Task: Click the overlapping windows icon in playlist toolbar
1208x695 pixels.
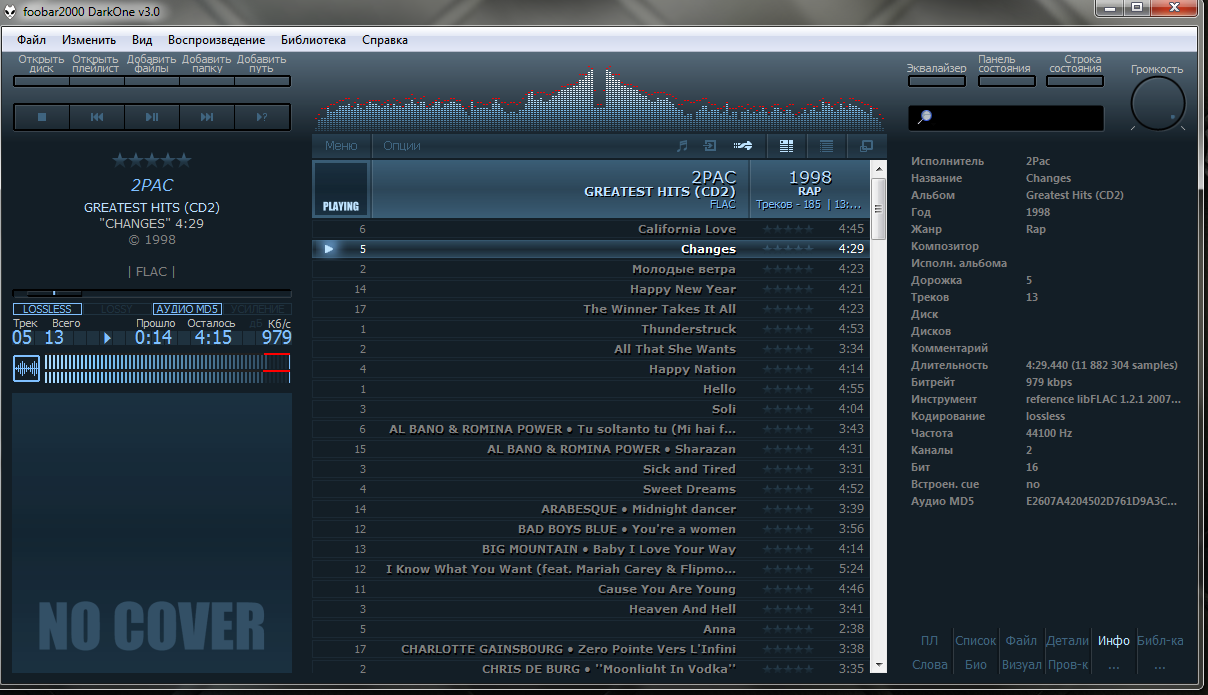Action: click(x=866, y=146)
